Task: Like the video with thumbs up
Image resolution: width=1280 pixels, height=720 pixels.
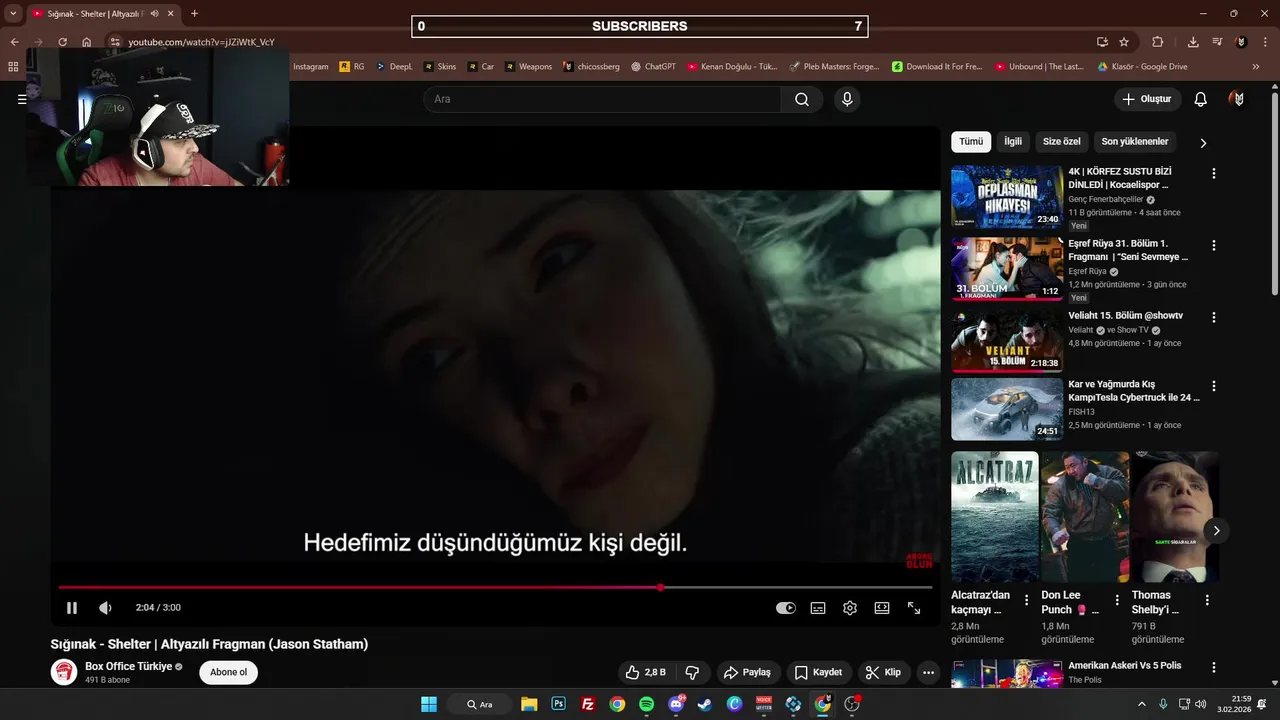Action: click(646, 672)
